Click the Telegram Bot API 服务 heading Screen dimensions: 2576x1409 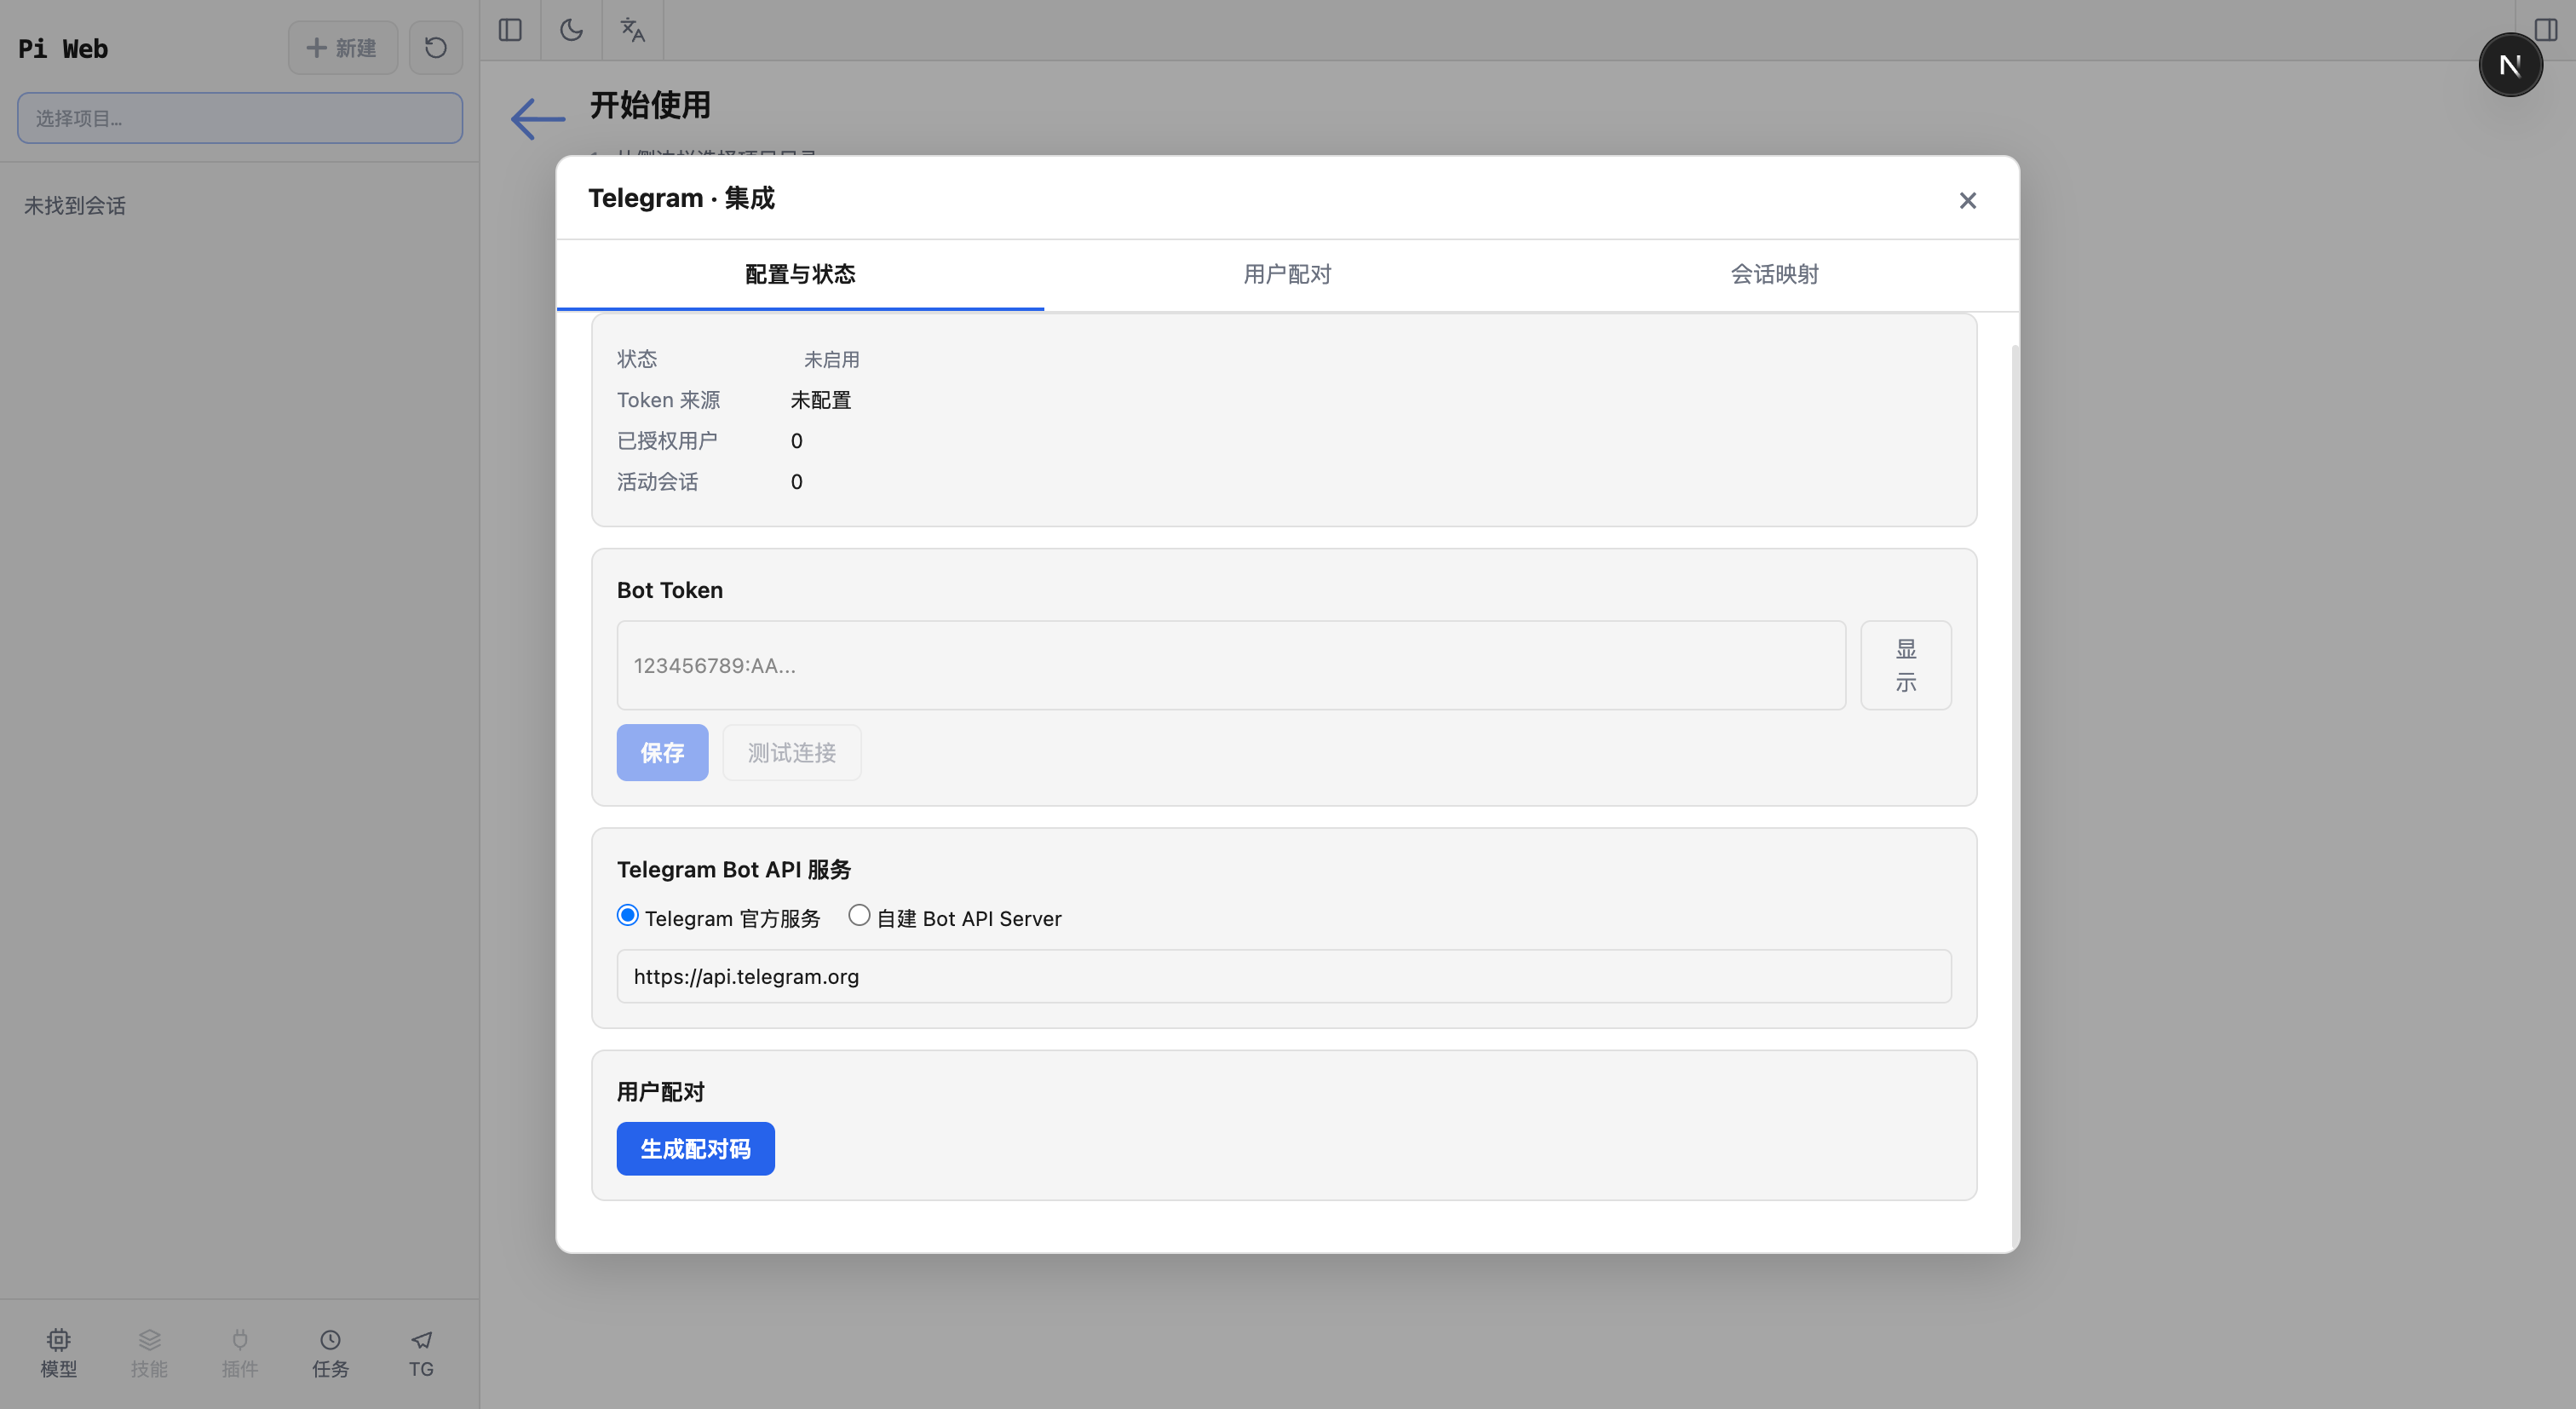pos(734,869)
